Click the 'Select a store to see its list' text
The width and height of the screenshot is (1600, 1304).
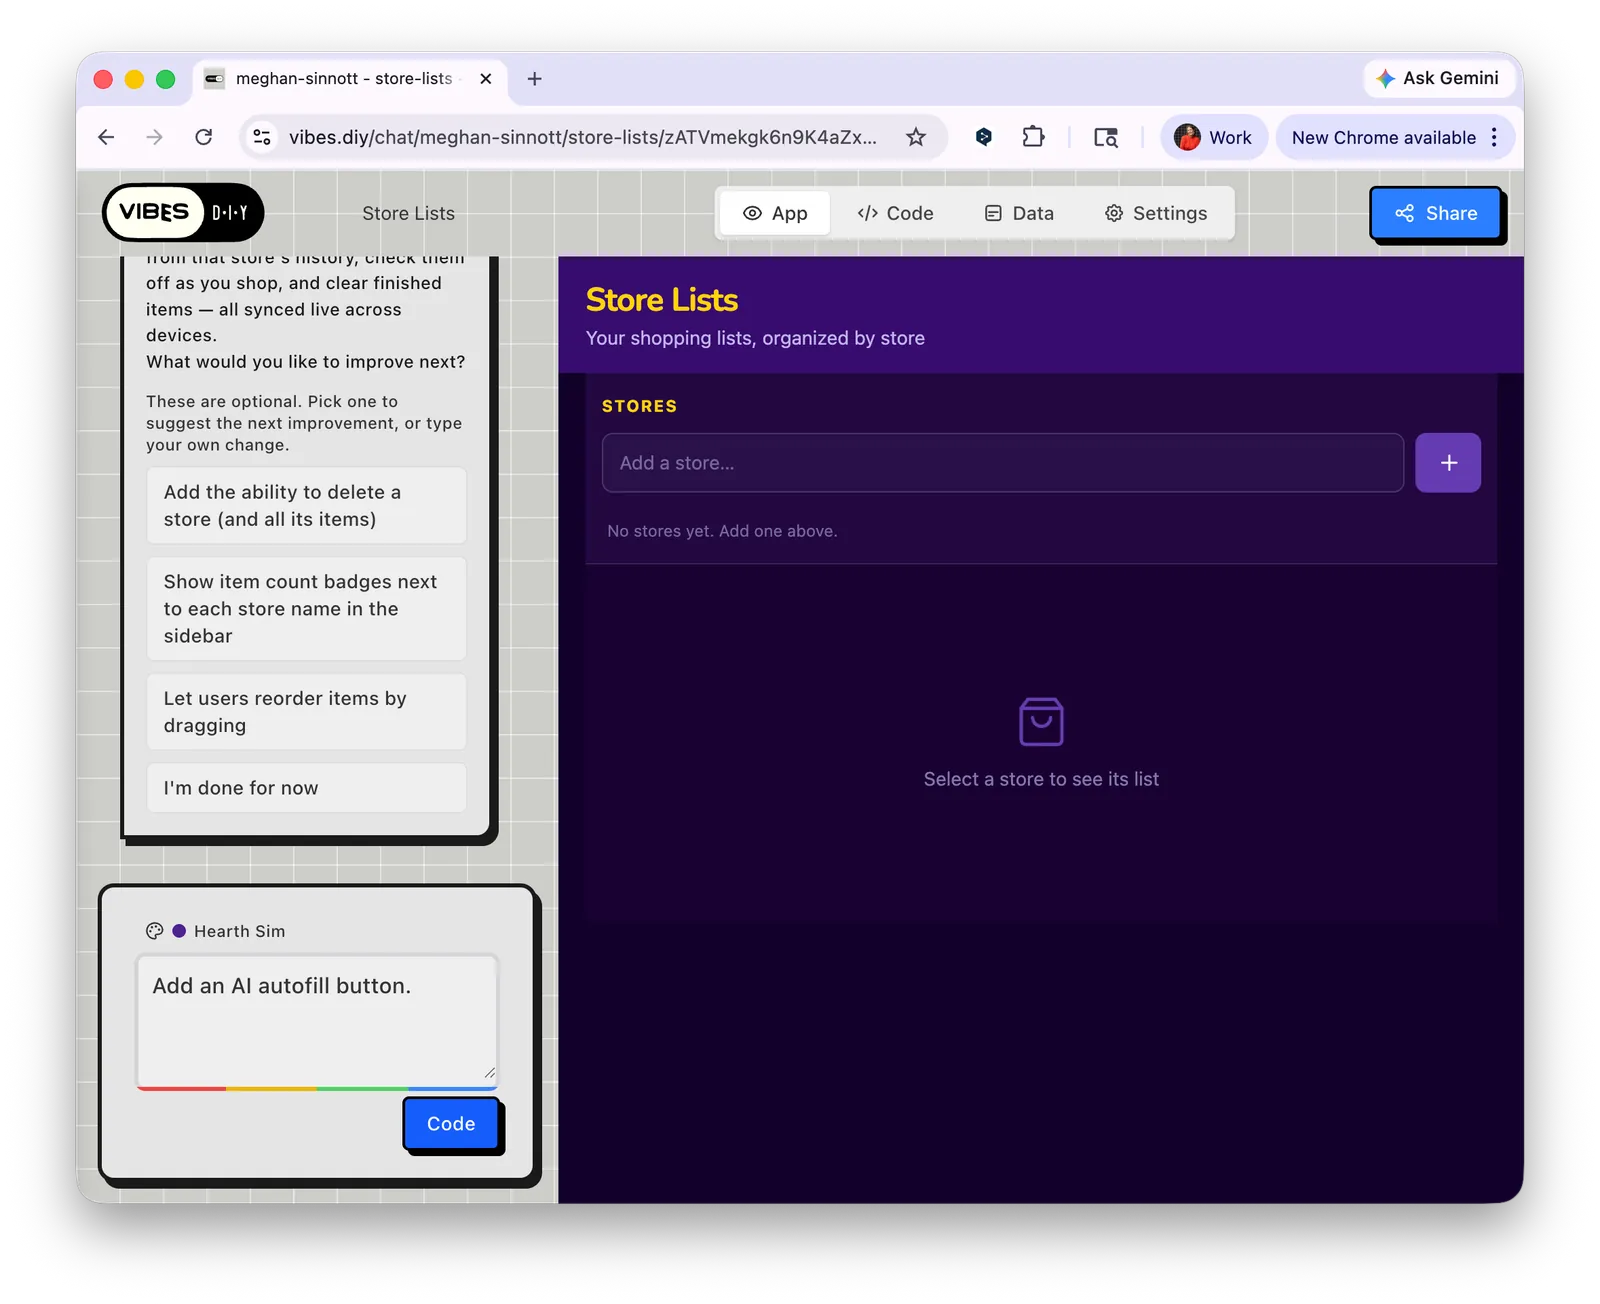point(1041,779)
